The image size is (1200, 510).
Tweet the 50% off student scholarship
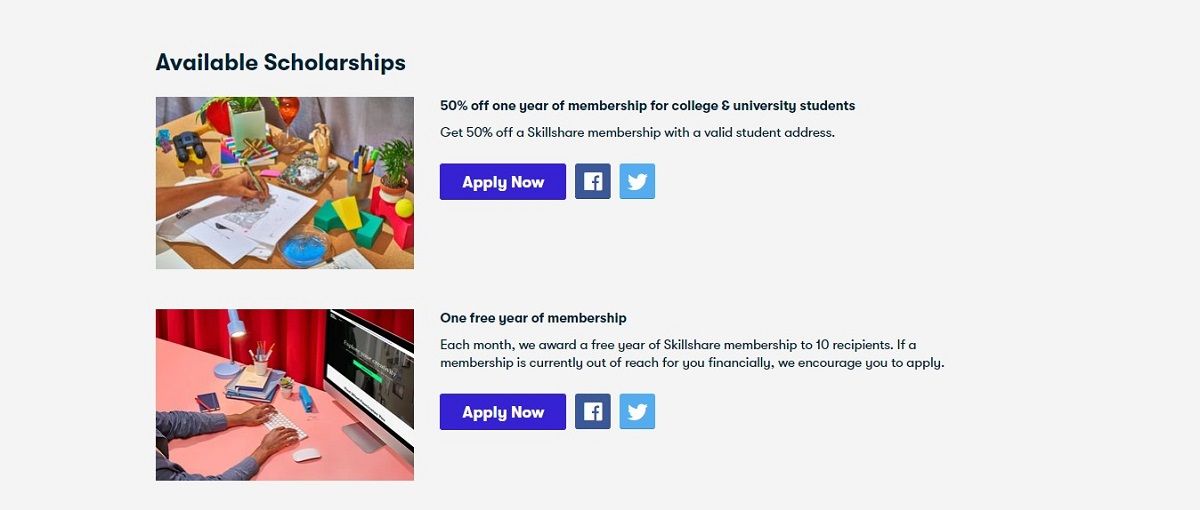[x=637, y=182]
